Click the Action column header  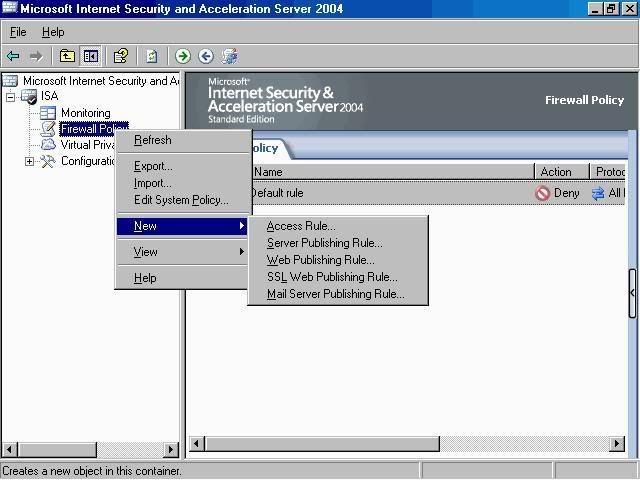coord(562,172)
